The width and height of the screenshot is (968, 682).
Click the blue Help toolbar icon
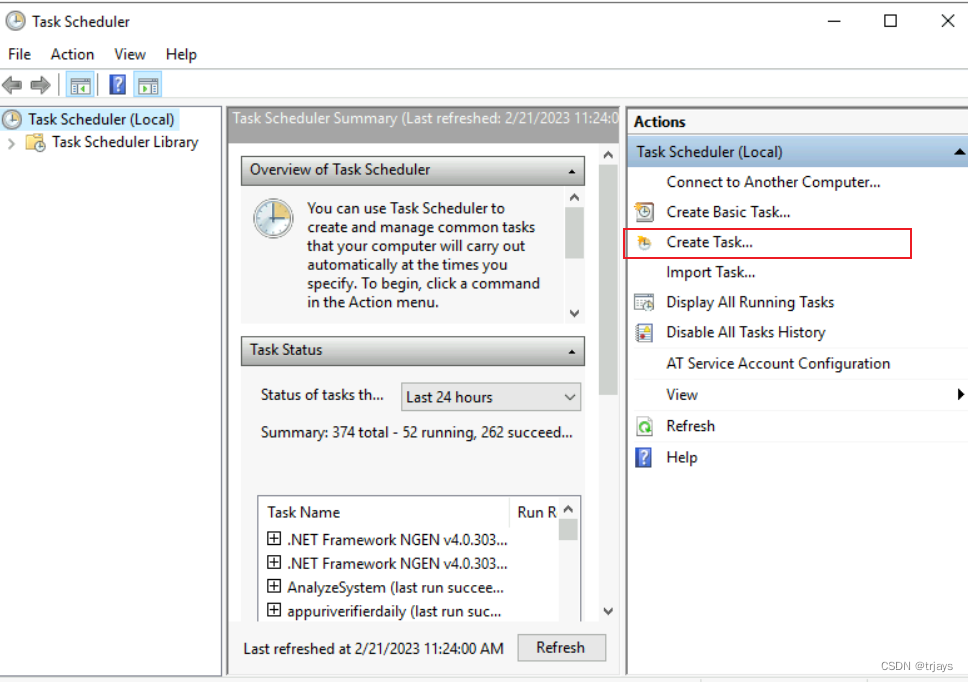tap(117, 85)
